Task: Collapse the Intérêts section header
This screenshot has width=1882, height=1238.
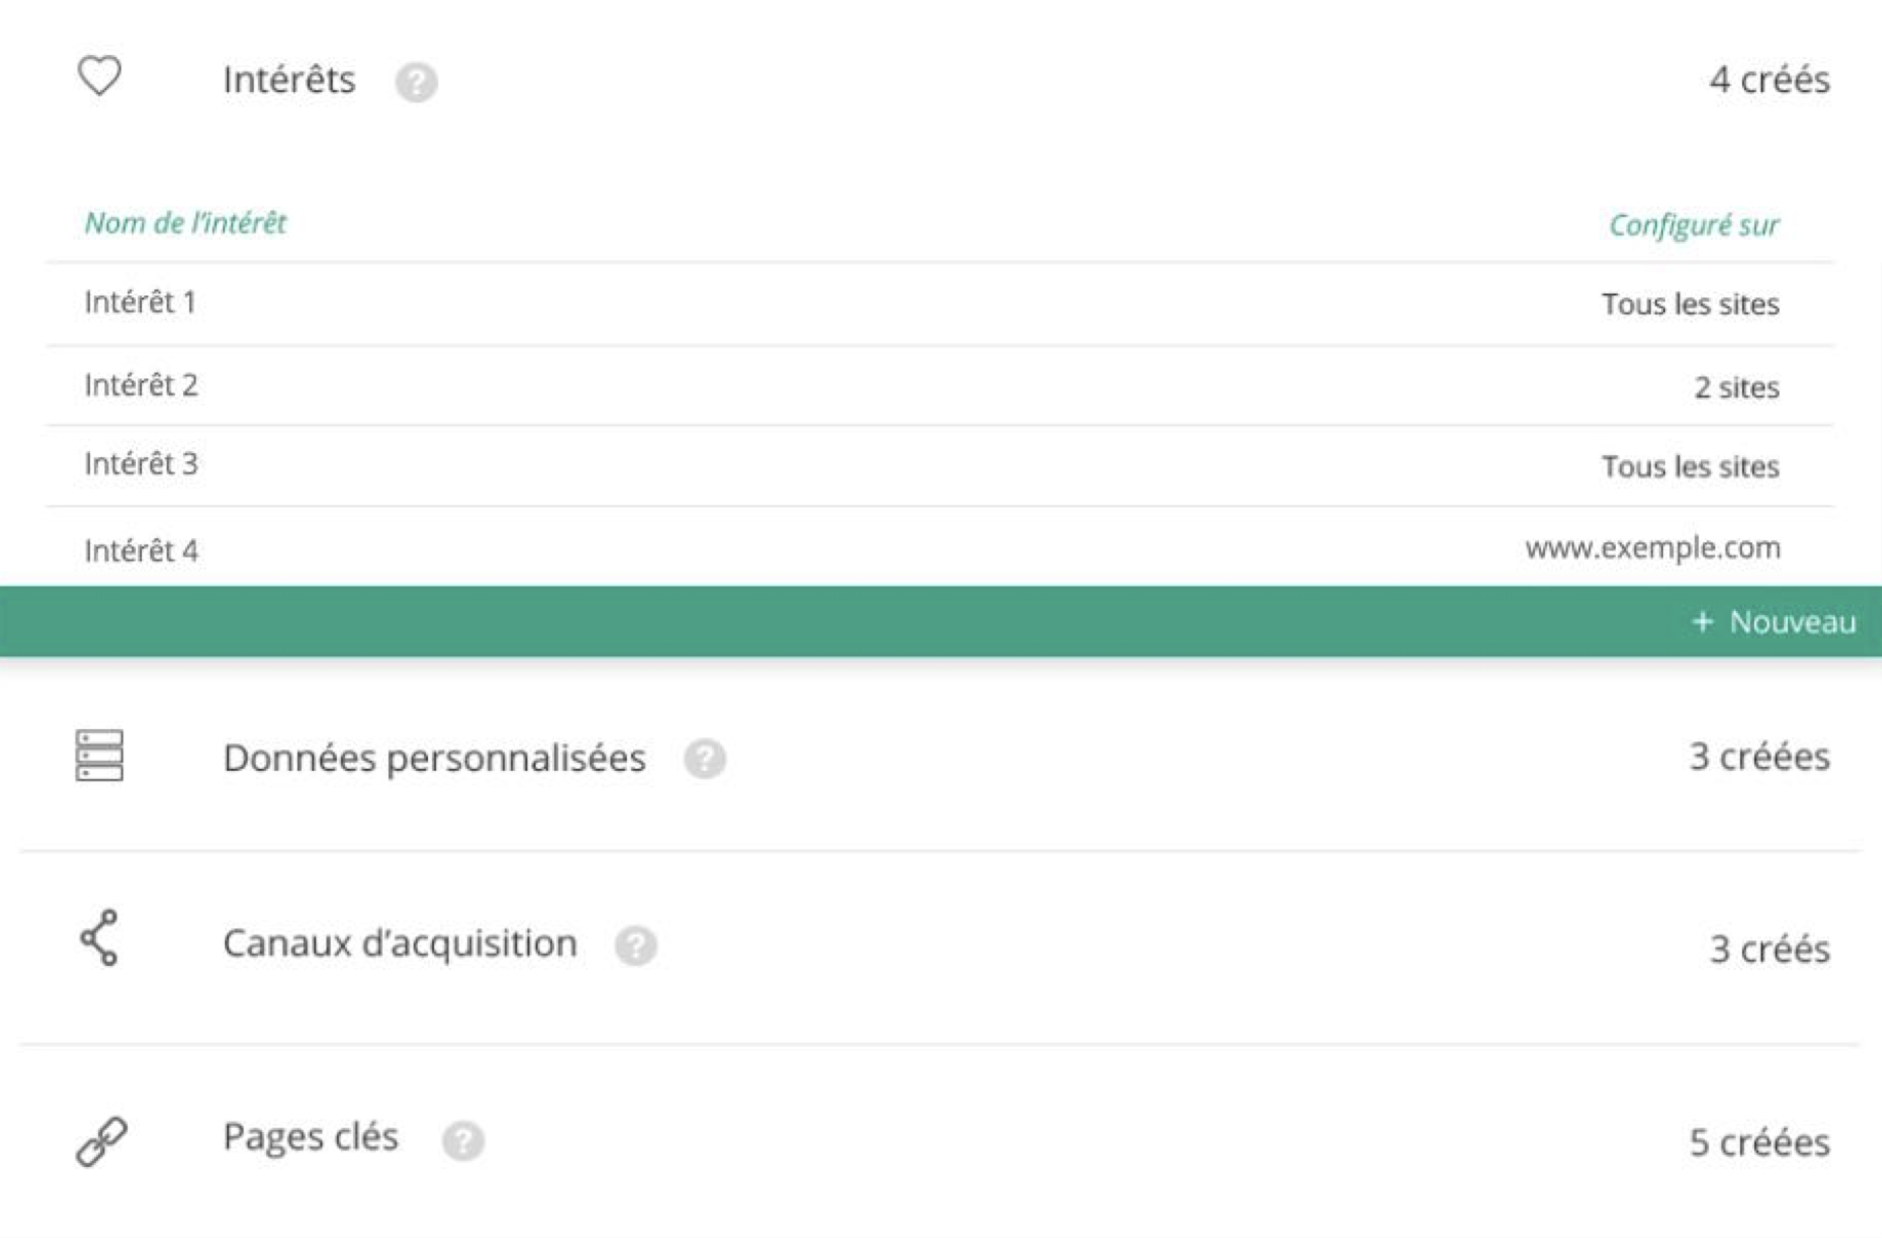Action: [x=941, y=79]
